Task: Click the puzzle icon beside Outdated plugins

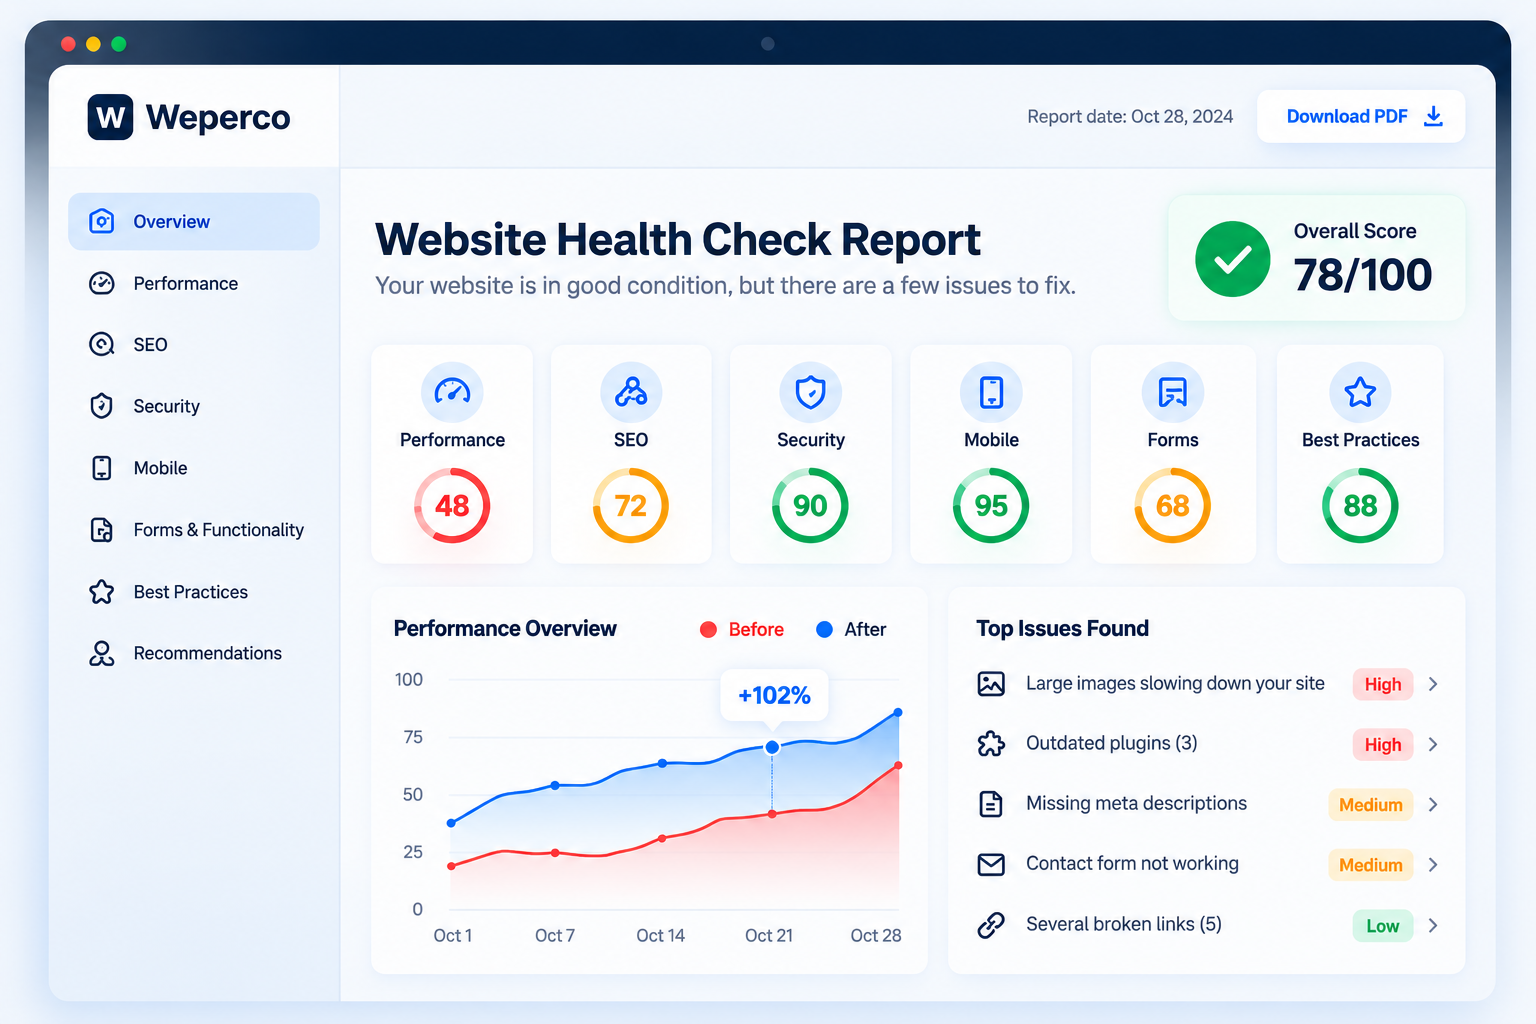Action: 991,744
